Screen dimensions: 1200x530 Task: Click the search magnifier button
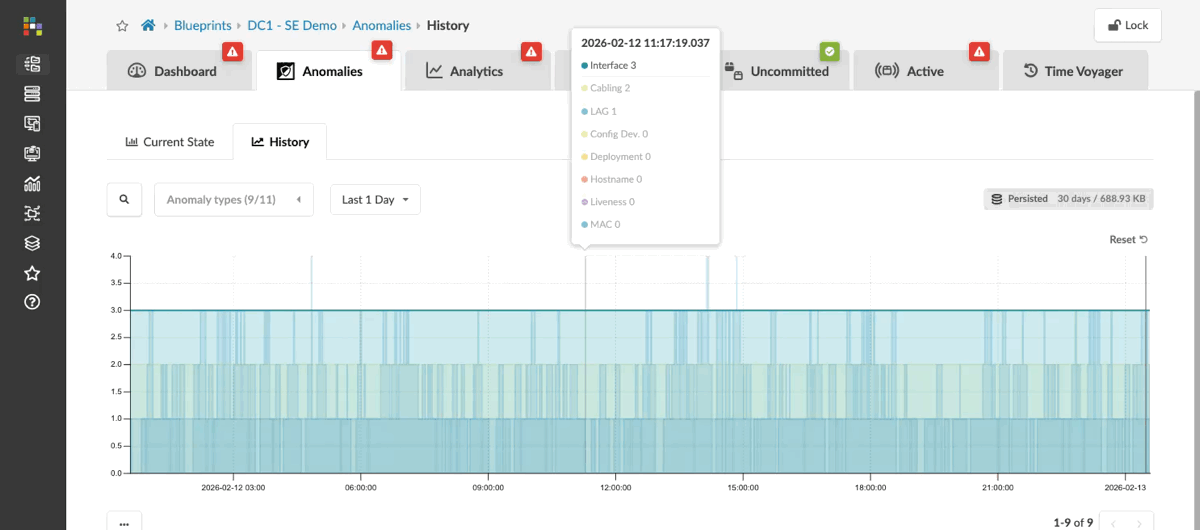(x=124, y=199)
